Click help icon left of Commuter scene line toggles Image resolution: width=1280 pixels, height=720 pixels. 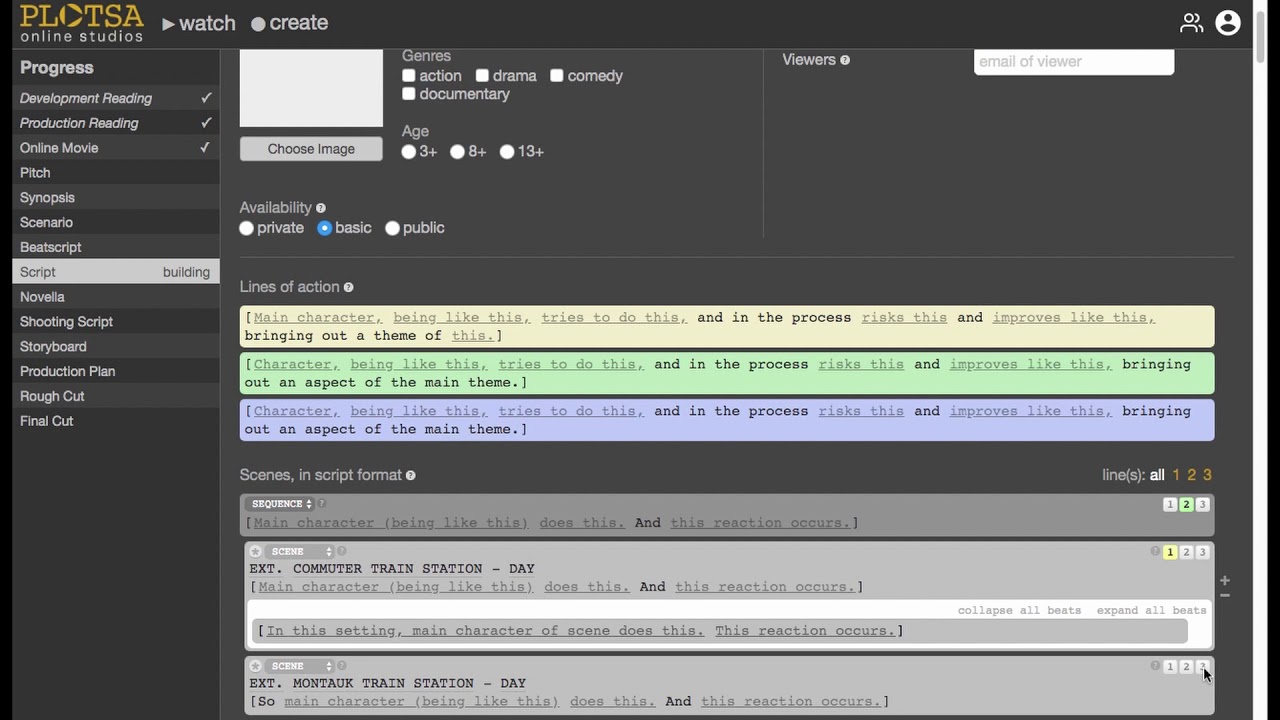[1155, 552]
